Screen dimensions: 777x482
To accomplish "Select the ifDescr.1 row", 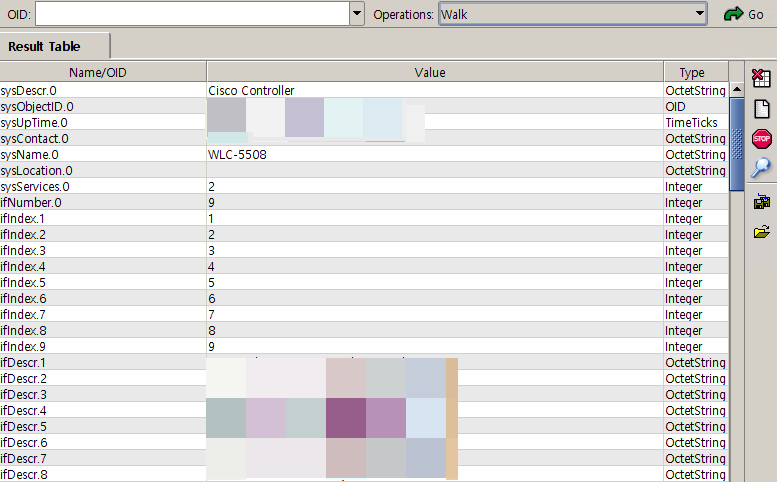I will point(364,363).
